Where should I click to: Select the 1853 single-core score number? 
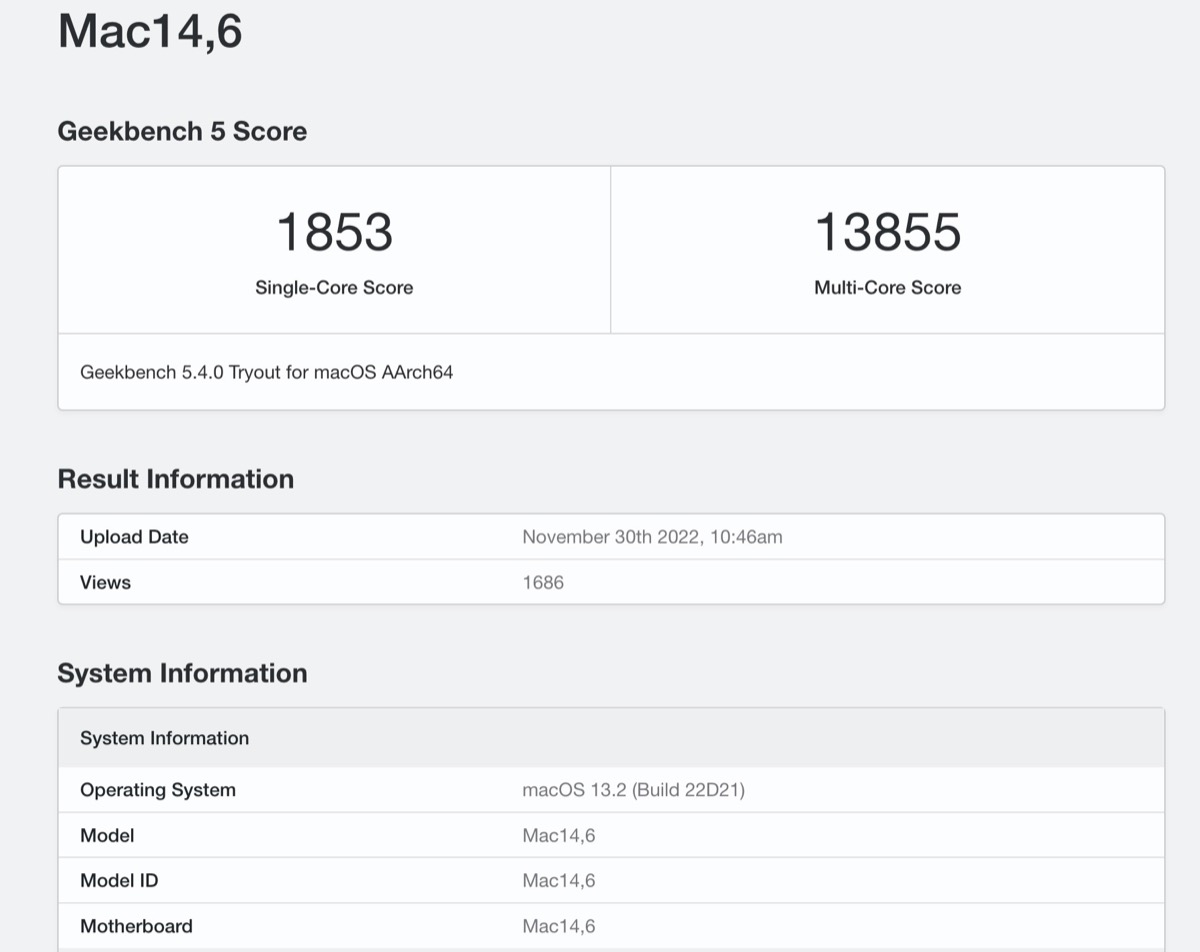click(334, 232)
